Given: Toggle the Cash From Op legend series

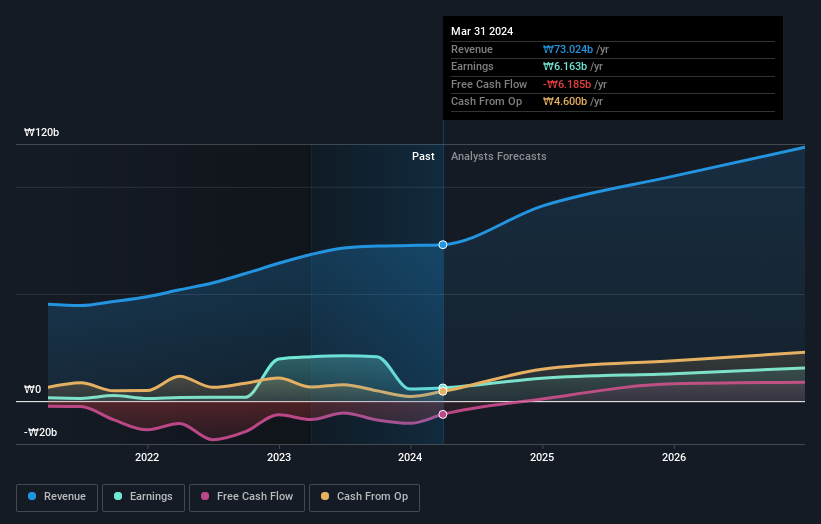Looking at the screenshot, I should pyautogui.click(x=364, y=497).
